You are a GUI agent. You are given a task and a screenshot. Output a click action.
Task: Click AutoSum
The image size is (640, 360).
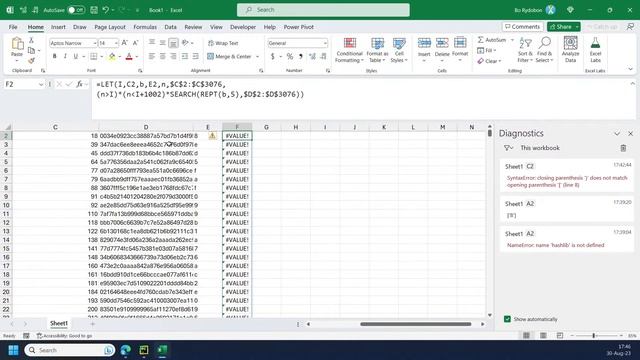coord(492,40)
